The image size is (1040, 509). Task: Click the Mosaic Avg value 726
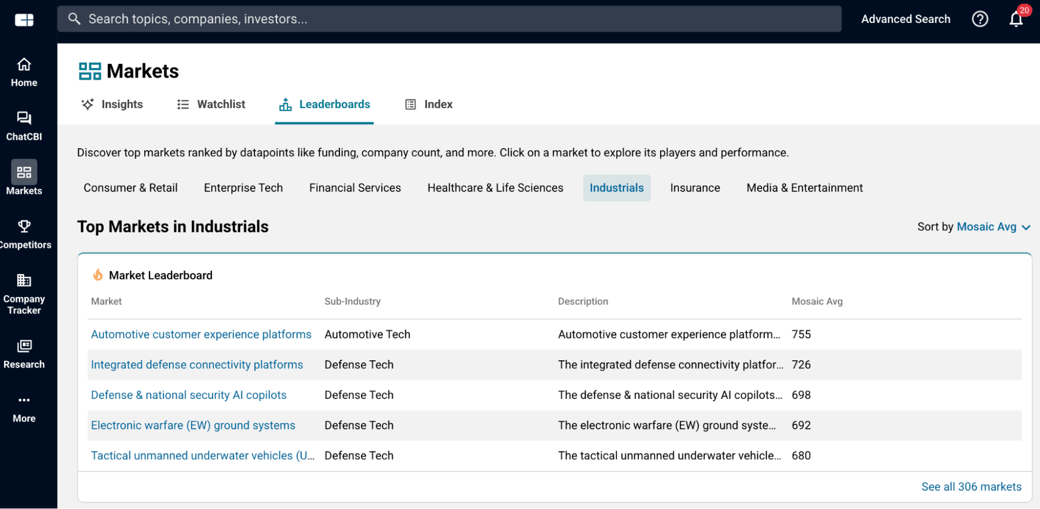[801, 365]
